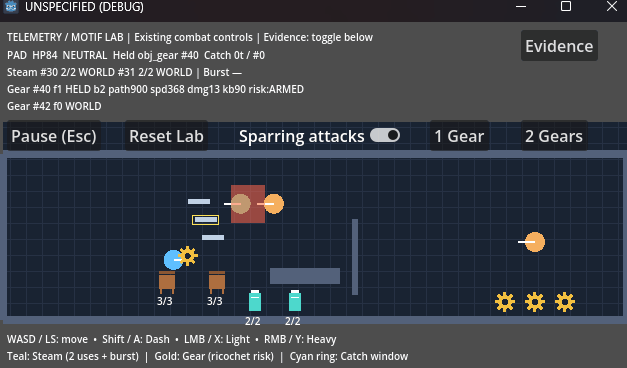Click the 'RMB / Y: Heavy' hint

300,339
